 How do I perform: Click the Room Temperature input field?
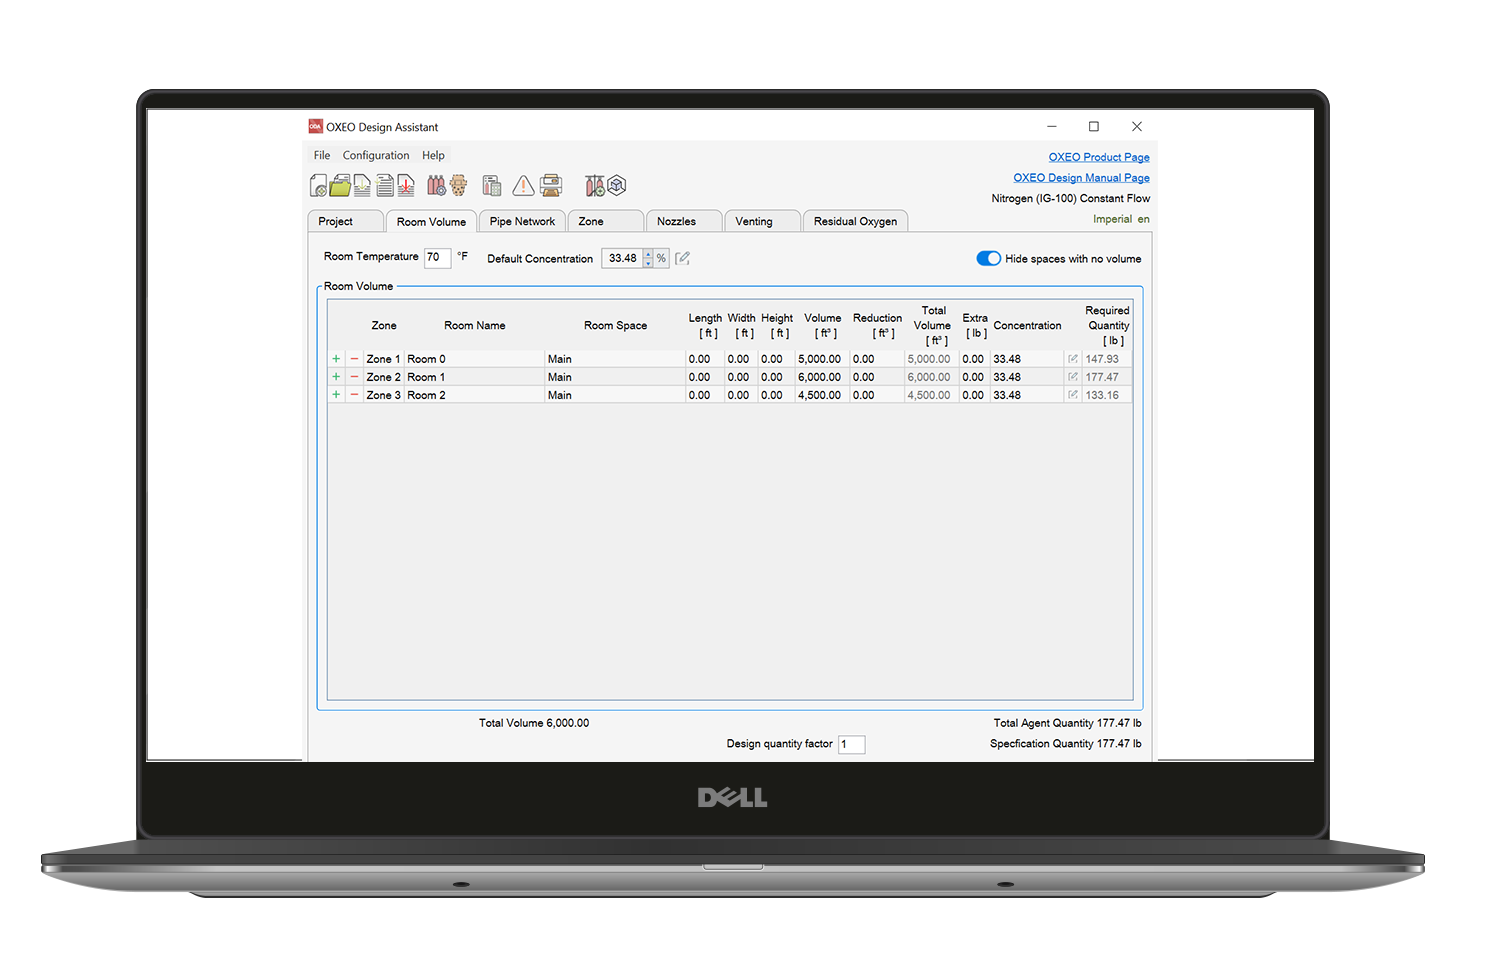tap(436, 257)
